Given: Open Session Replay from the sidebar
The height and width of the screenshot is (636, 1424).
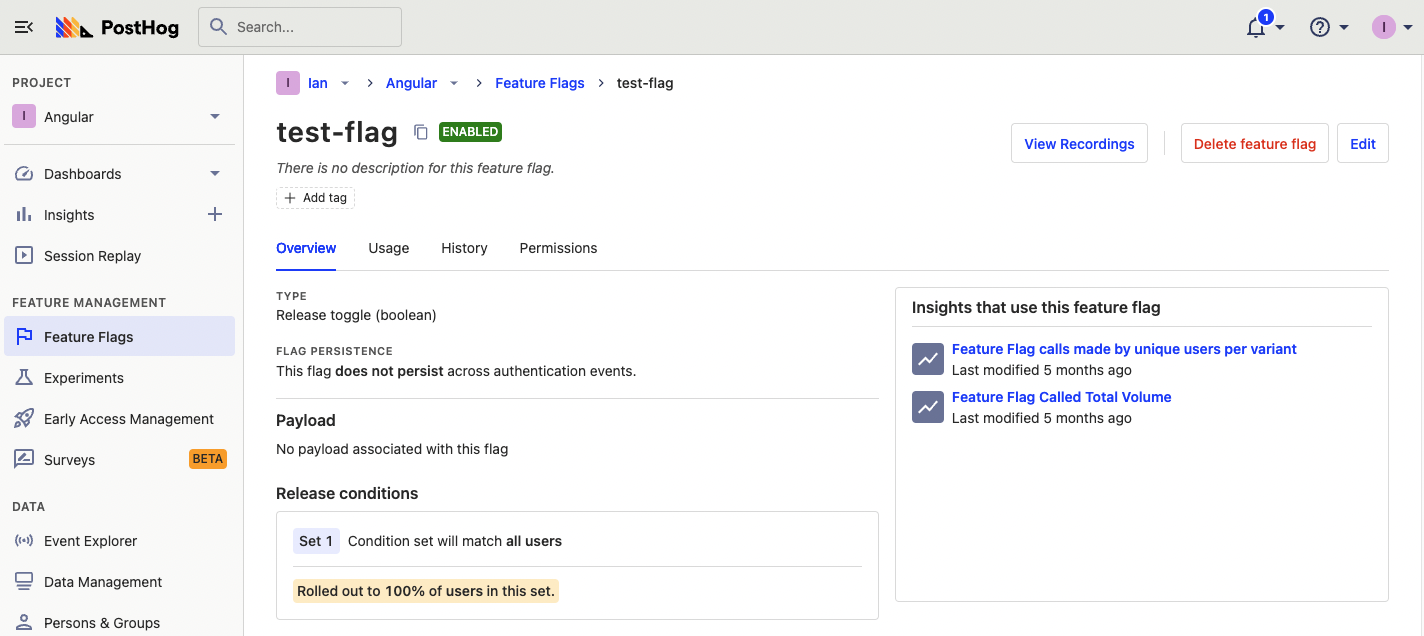Looking at the screenshot, I should [92, 256].
